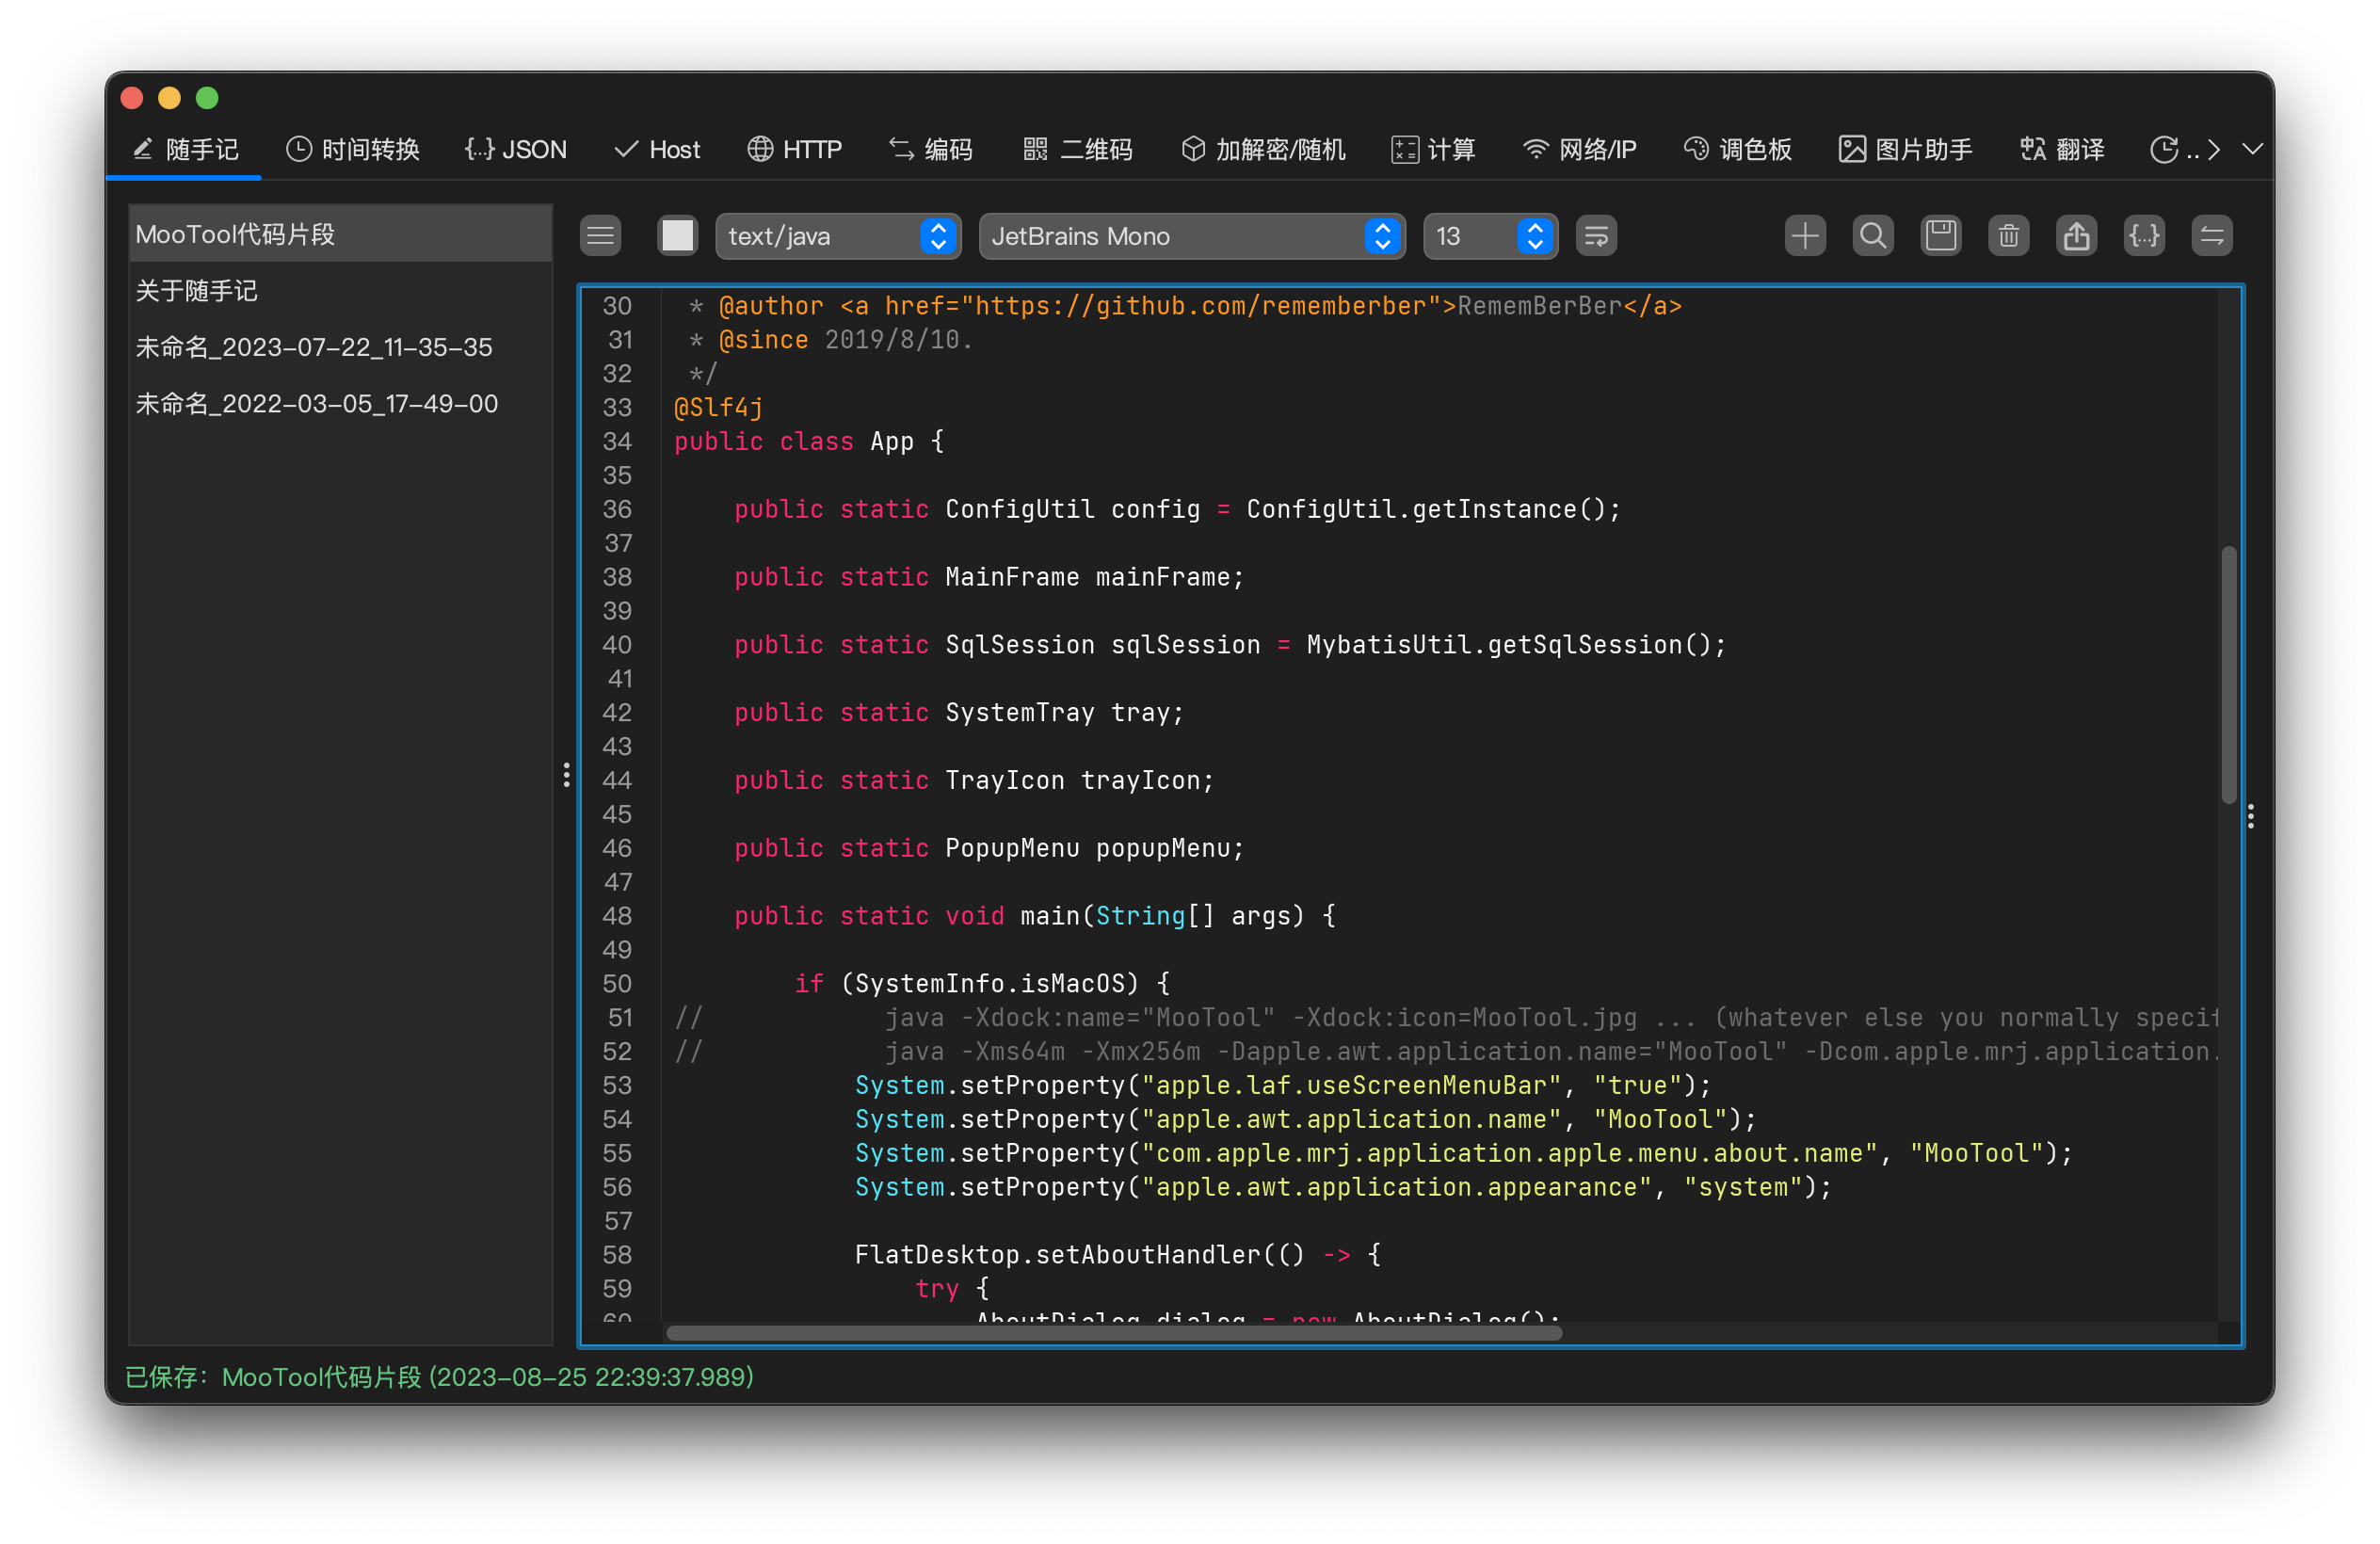This screenshot has height=1544, width=2380.
Task: Open the hamburger menu above the editor
Action: tap(600, 236)
